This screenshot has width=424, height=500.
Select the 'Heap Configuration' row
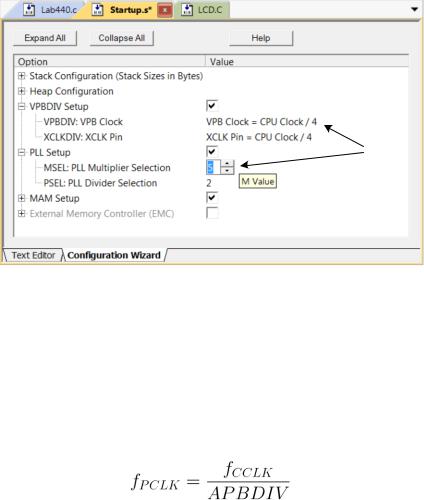click(72, 91)
